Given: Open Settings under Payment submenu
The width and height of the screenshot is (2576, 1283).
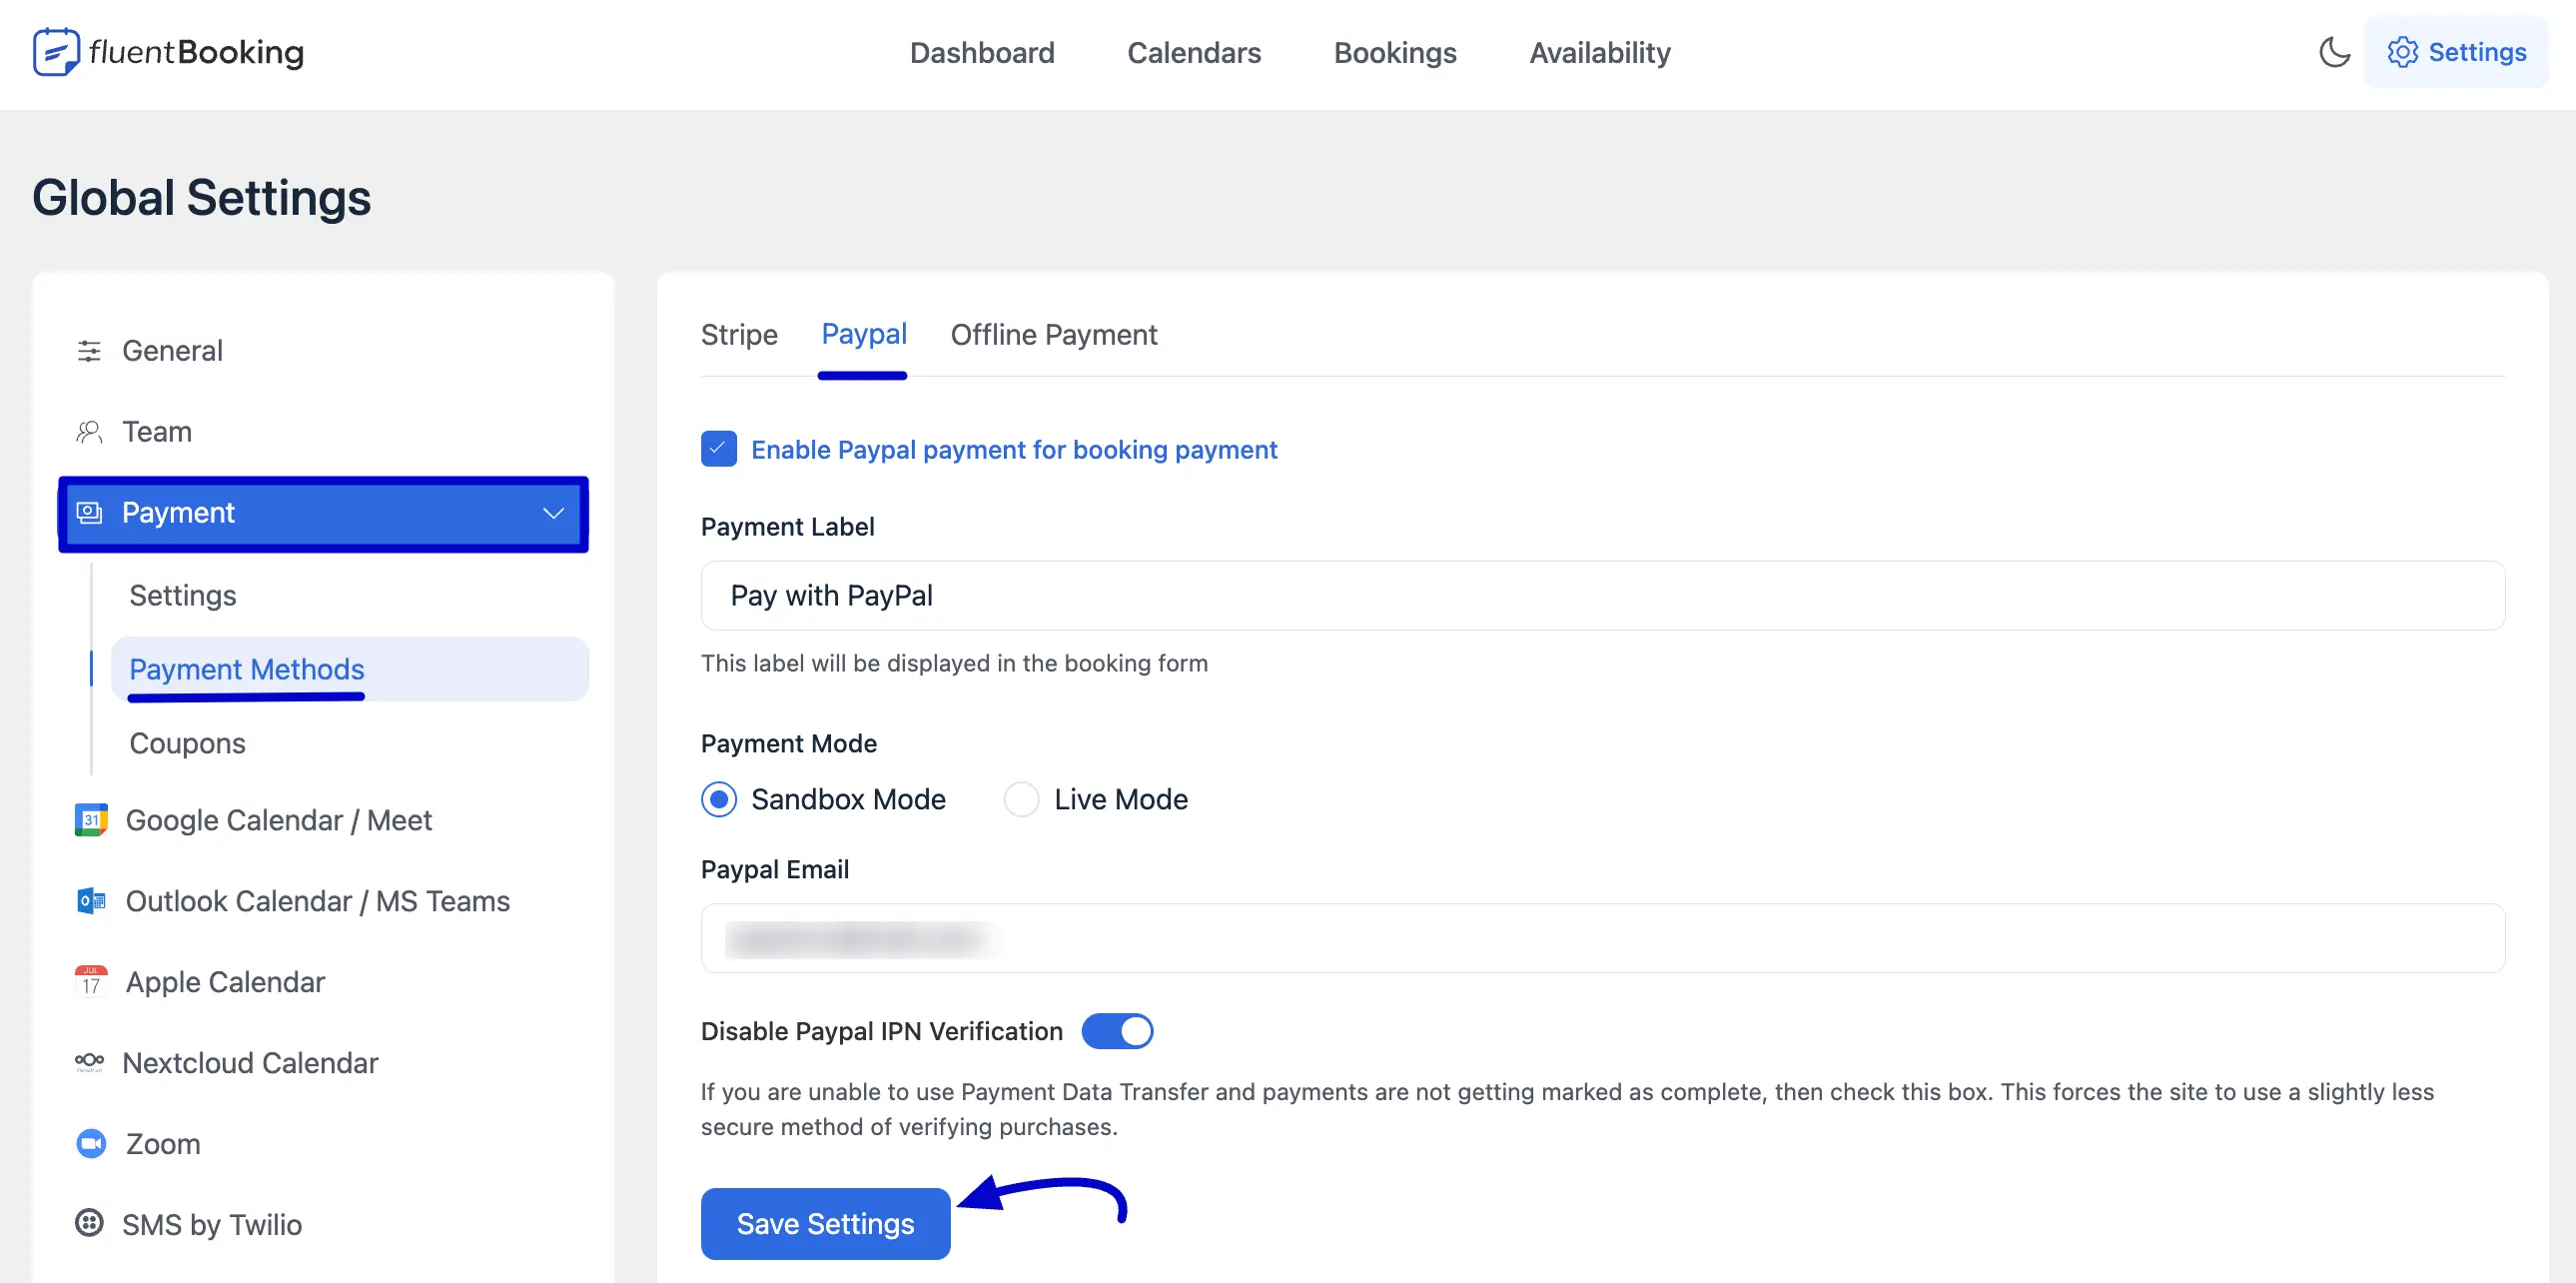Looking at the screenshot, I should [x=183, y=596].
